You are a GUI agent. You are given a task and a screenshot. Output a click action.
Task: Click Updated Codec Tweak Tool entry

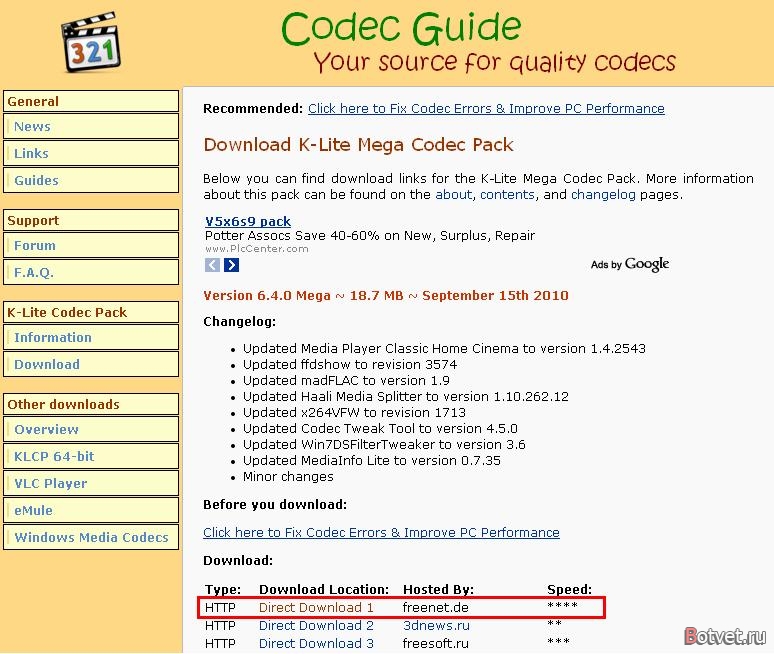(380, 428)
